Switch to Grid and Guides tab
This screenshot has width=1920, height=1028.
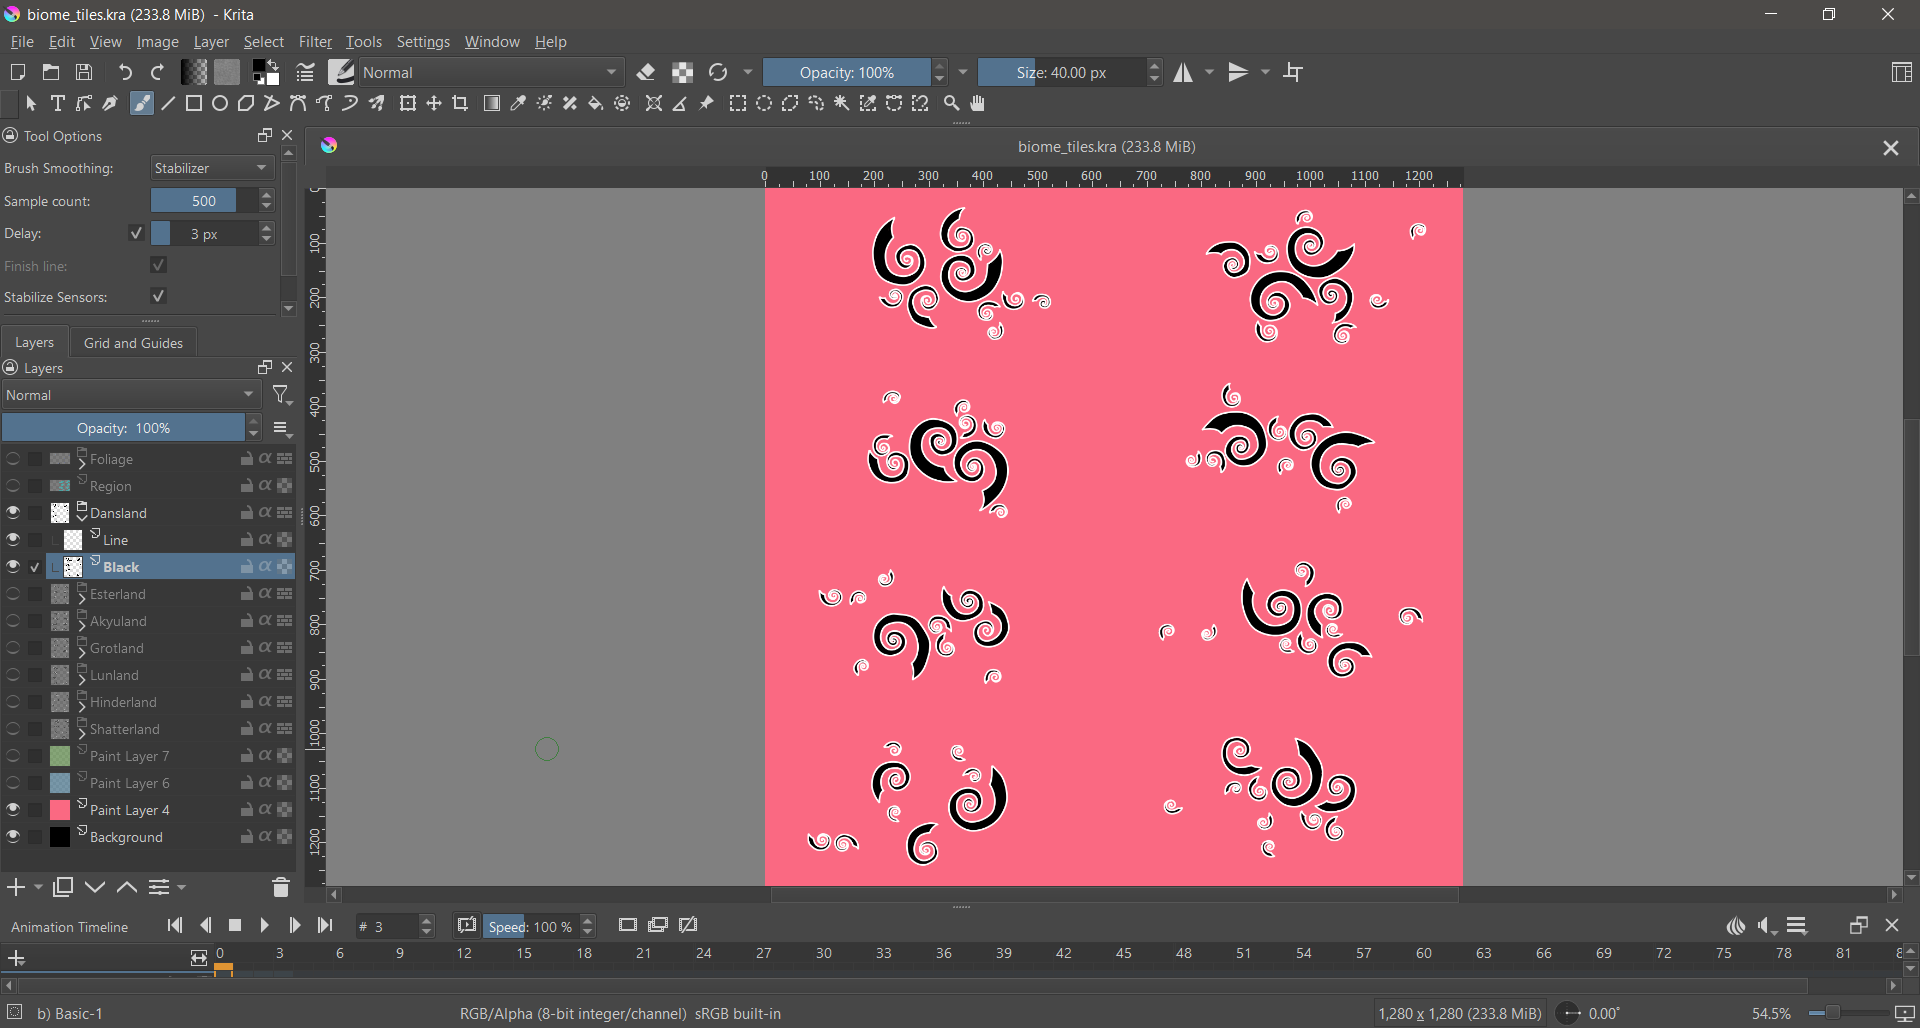[x=133, y=342]
